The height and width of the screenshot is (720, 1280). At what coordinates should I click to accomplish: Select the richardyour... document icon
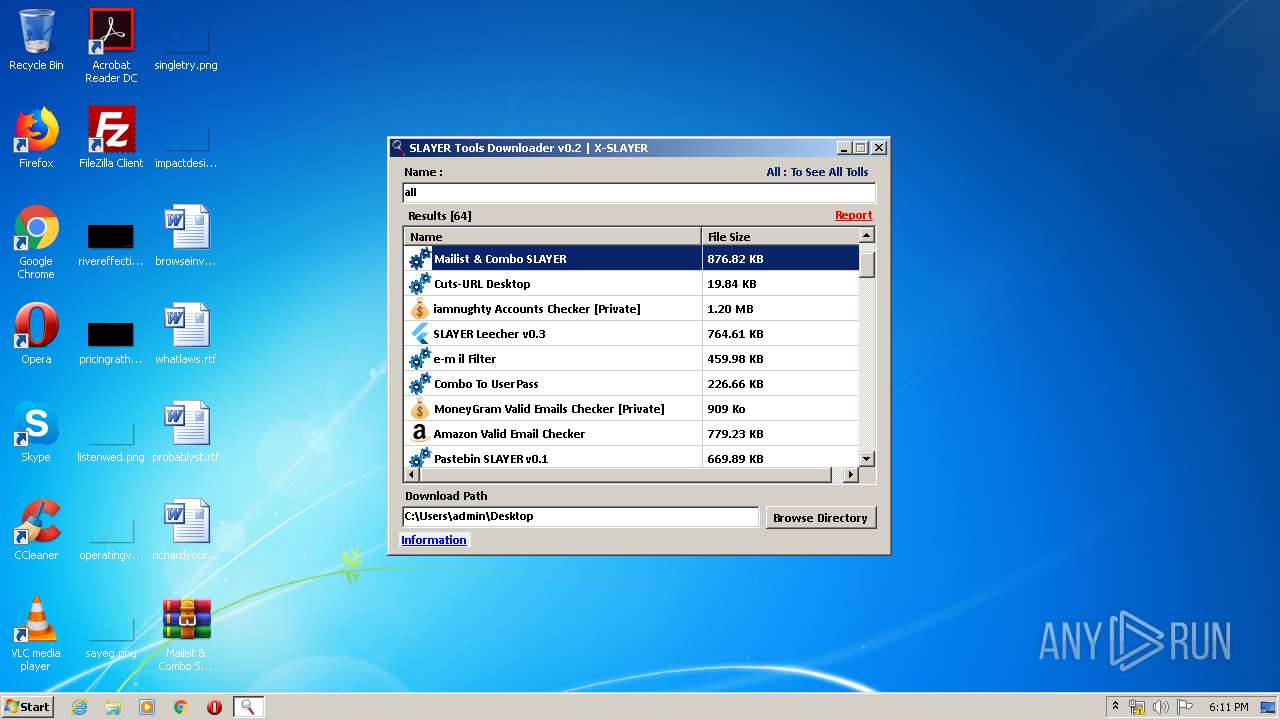186,530
